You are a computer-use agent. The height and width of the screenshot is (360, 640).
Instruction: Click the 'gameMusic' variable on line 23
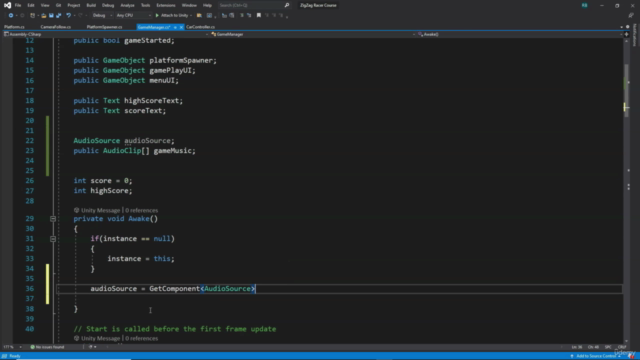172,151
